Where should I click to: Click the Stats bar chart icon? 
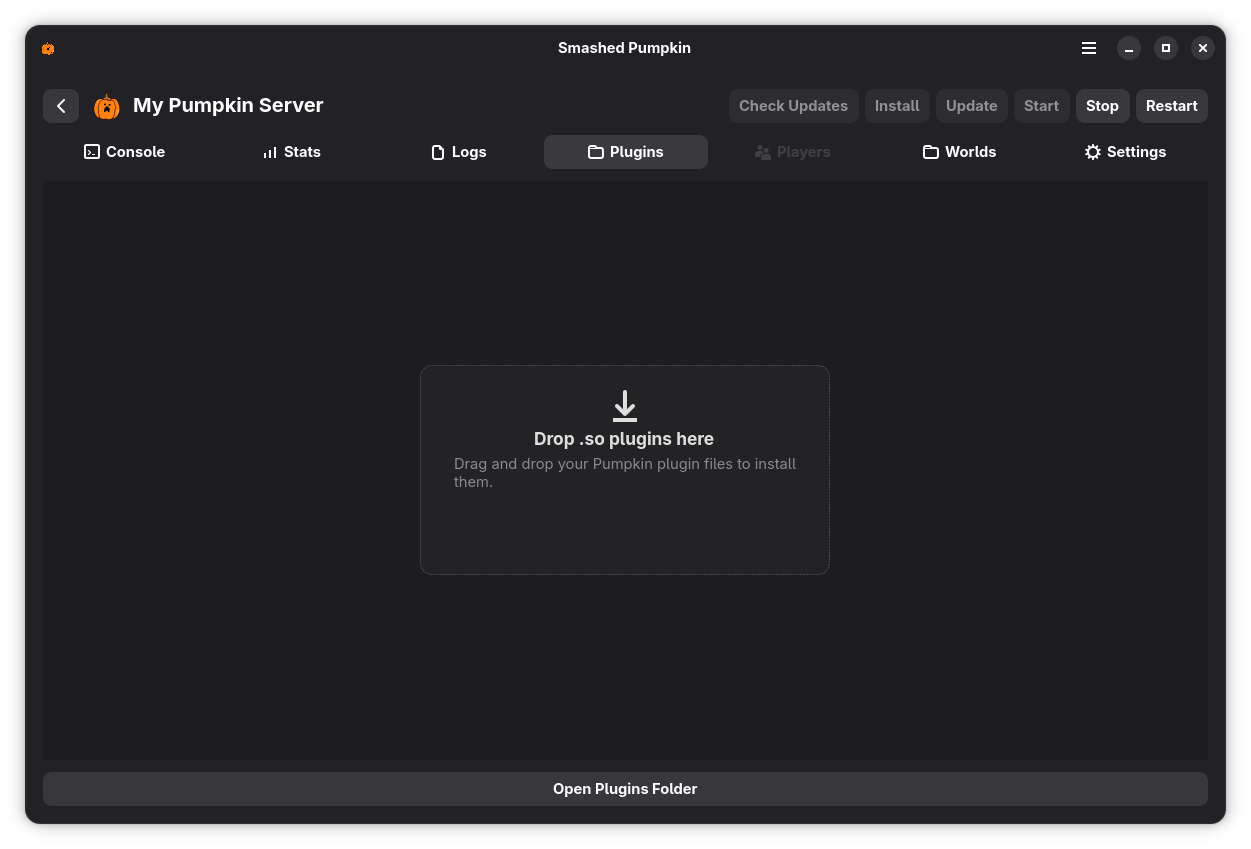click(x=269, y=151)
